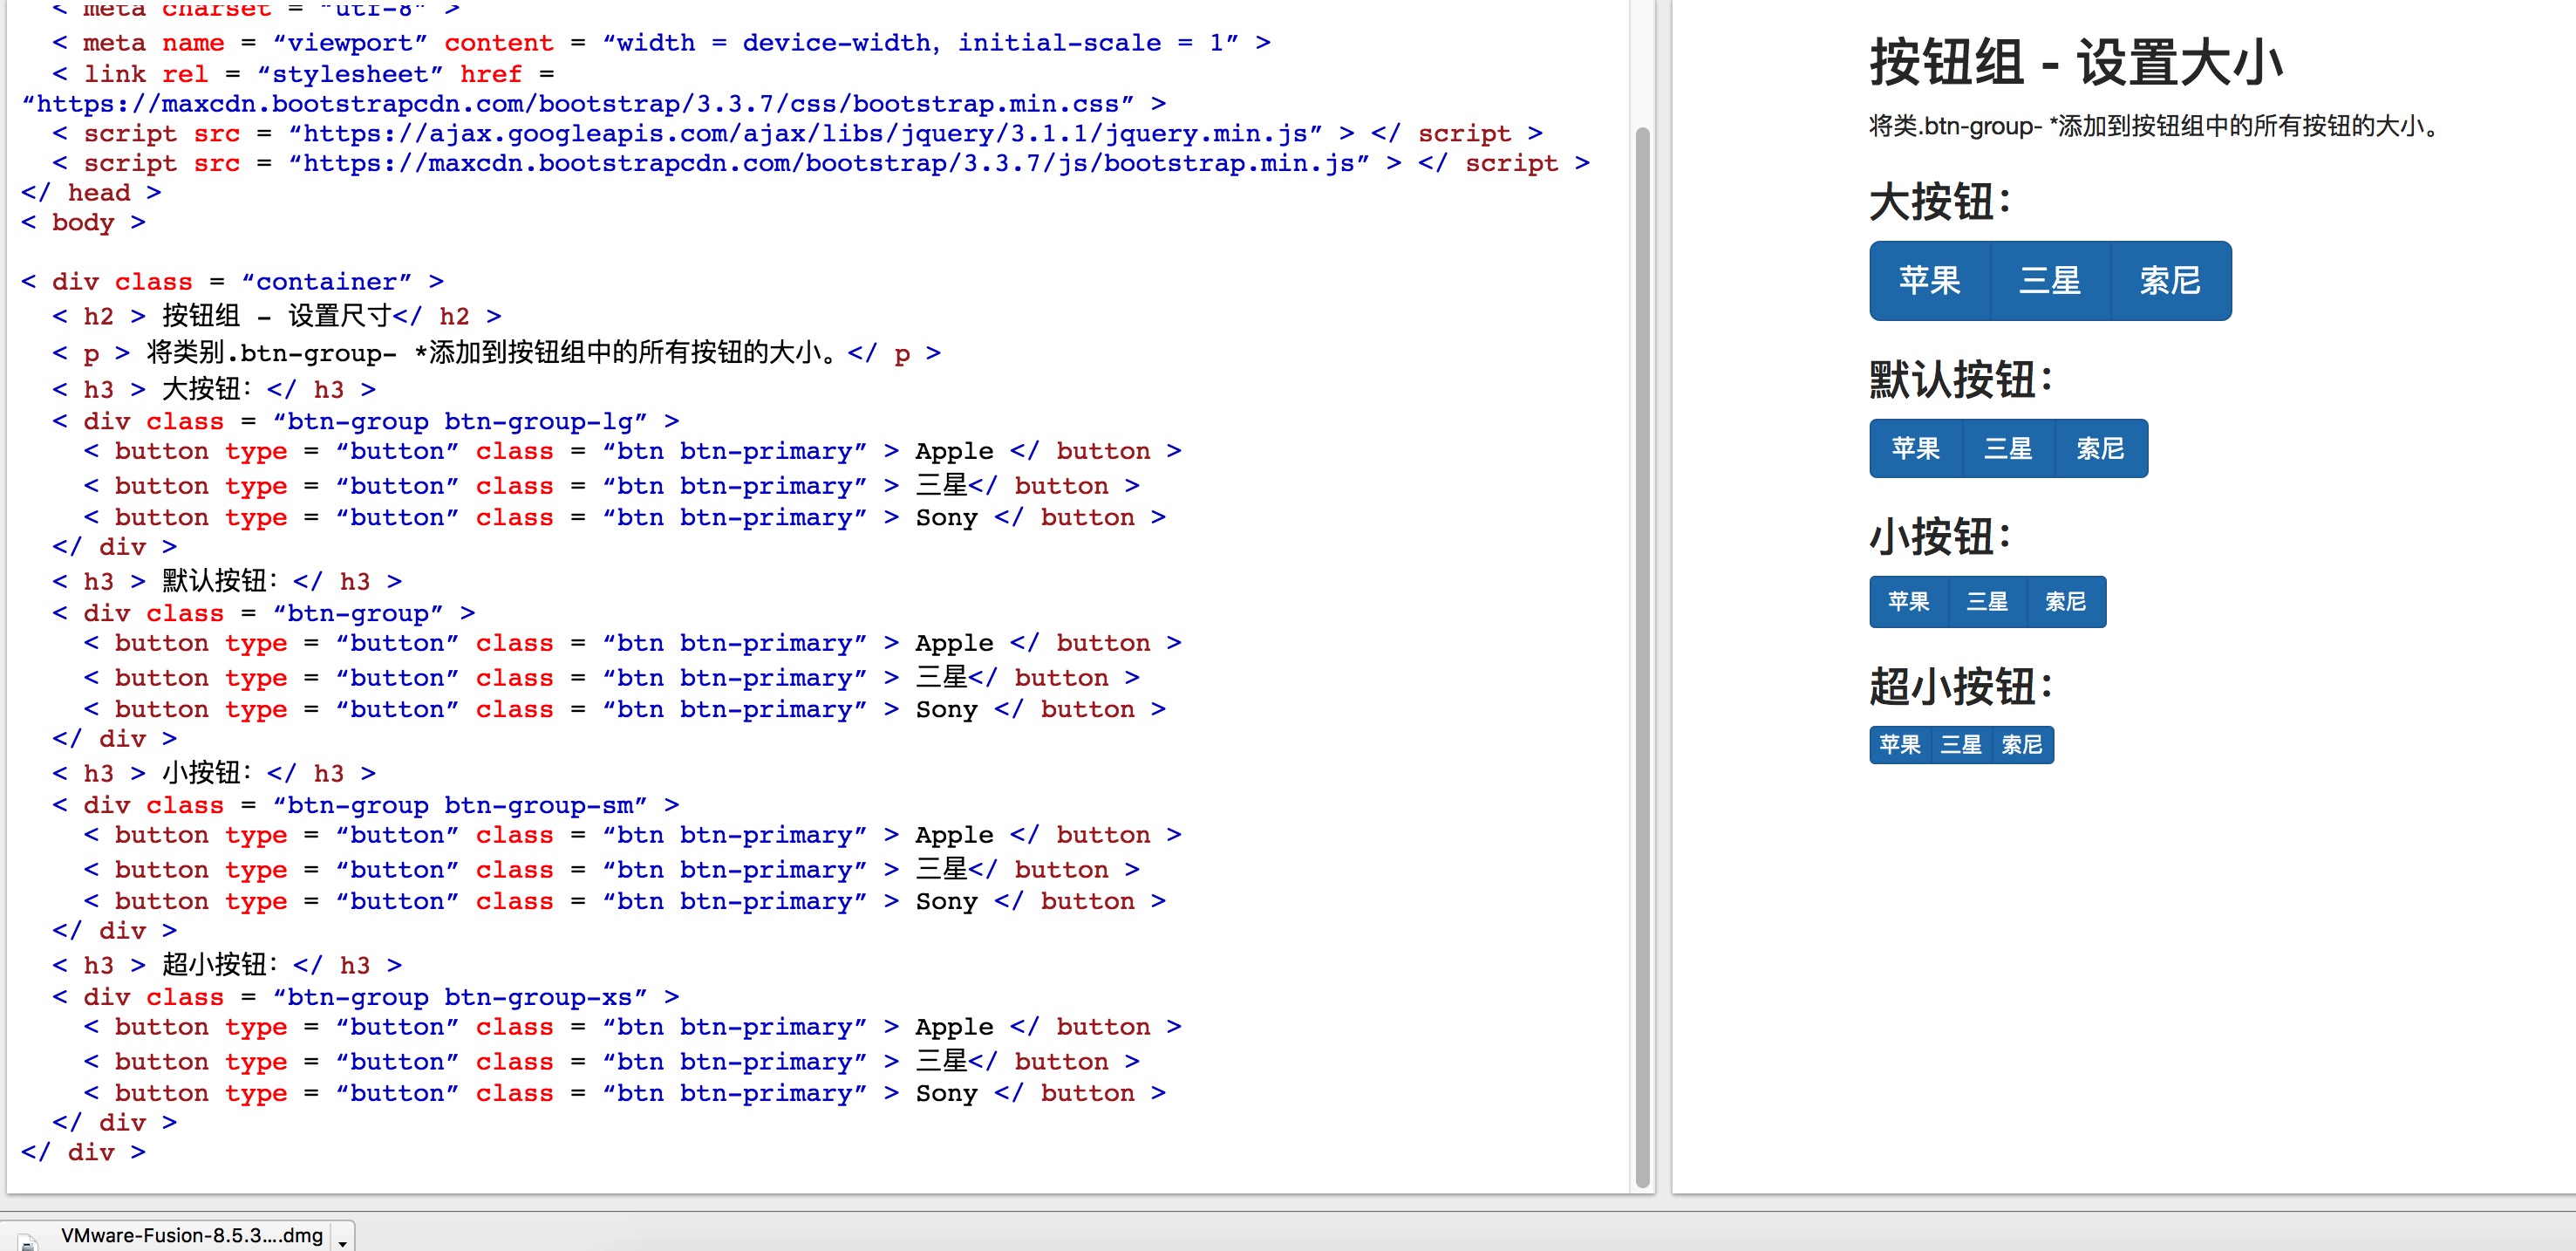Choose 索尼 in the small button group

coord(2066,602)
